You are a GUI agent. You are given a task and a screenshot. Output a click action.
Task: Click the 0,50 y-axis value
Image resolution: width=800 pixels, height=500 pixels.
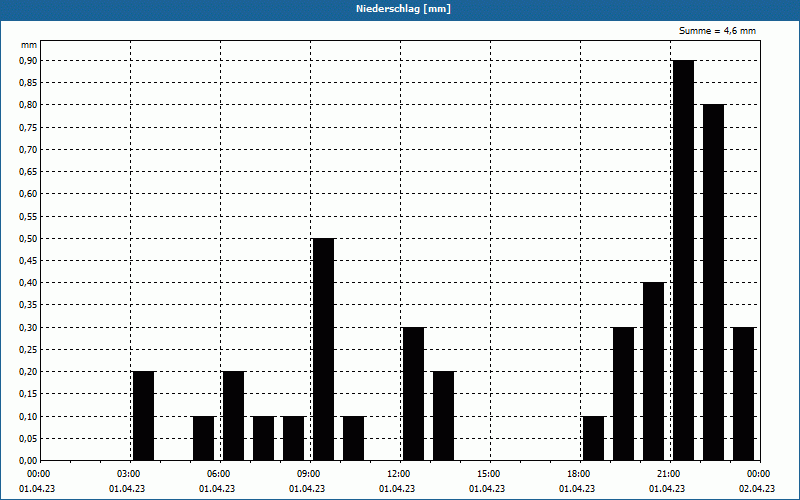28,238
